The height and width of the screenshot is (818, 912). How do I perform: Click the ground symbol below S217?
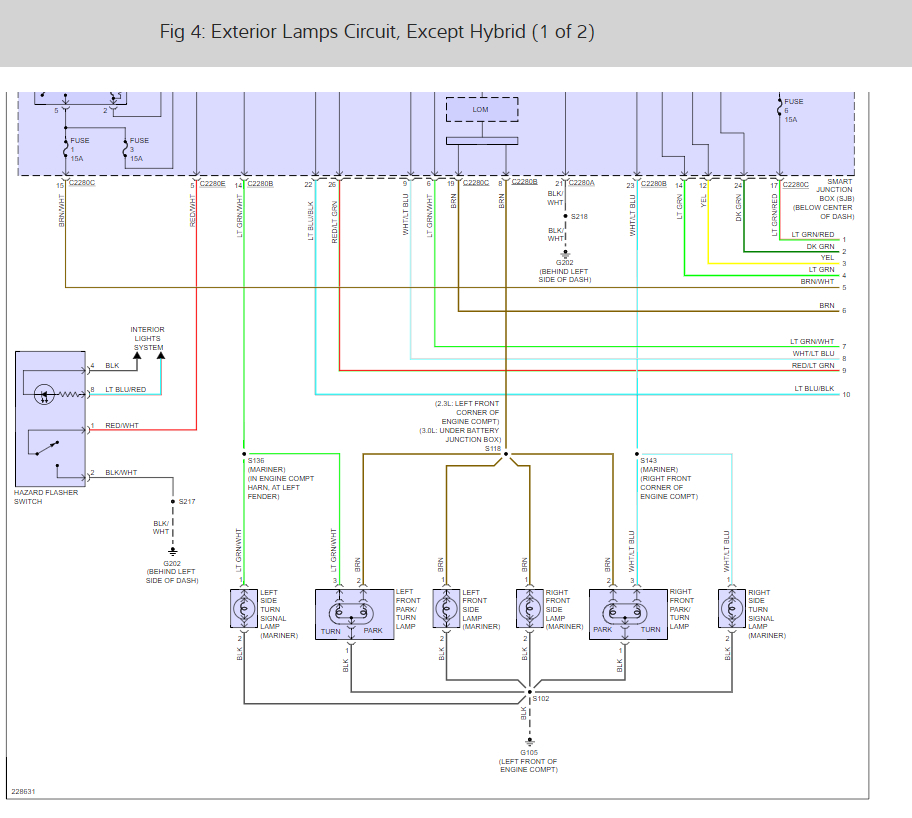(x=173, y=551)
